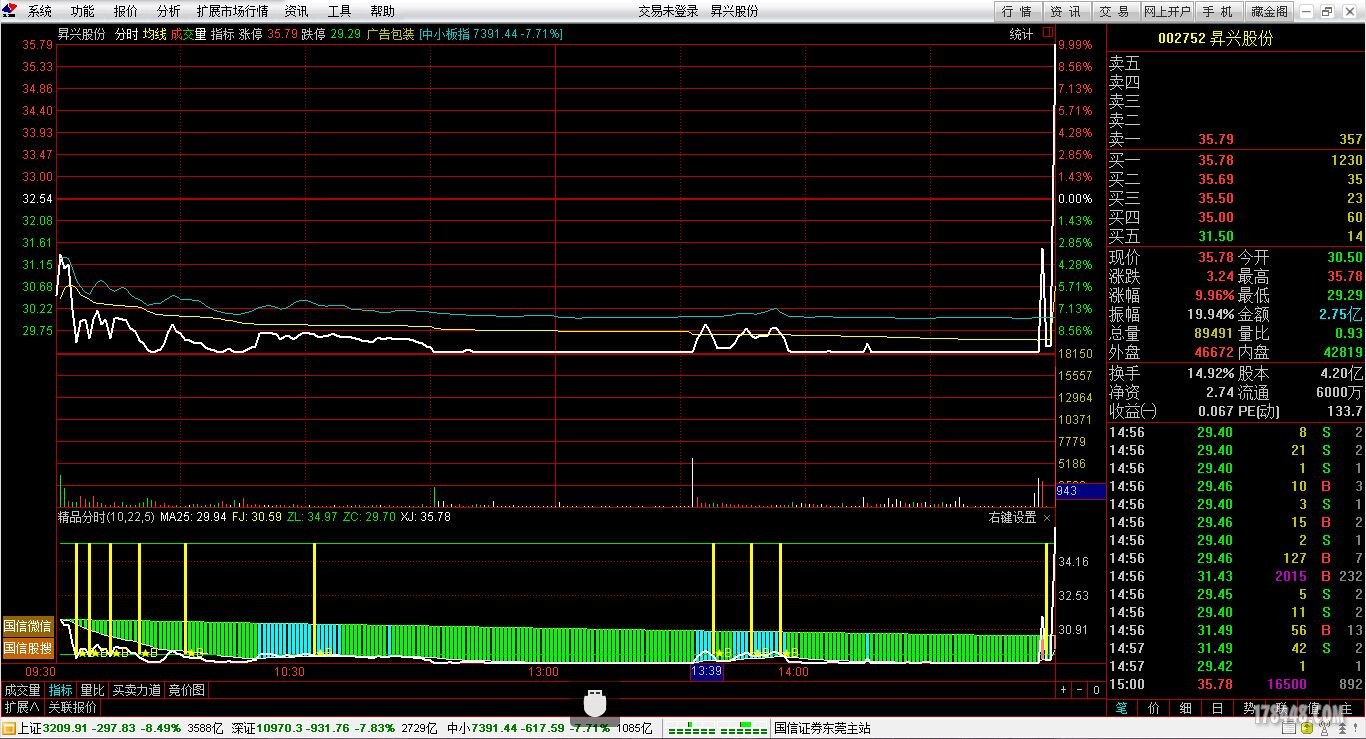Close the 精品分时 indicator panel with the X
Screen dimensions: 1366x739
[x=1047, y=517]
